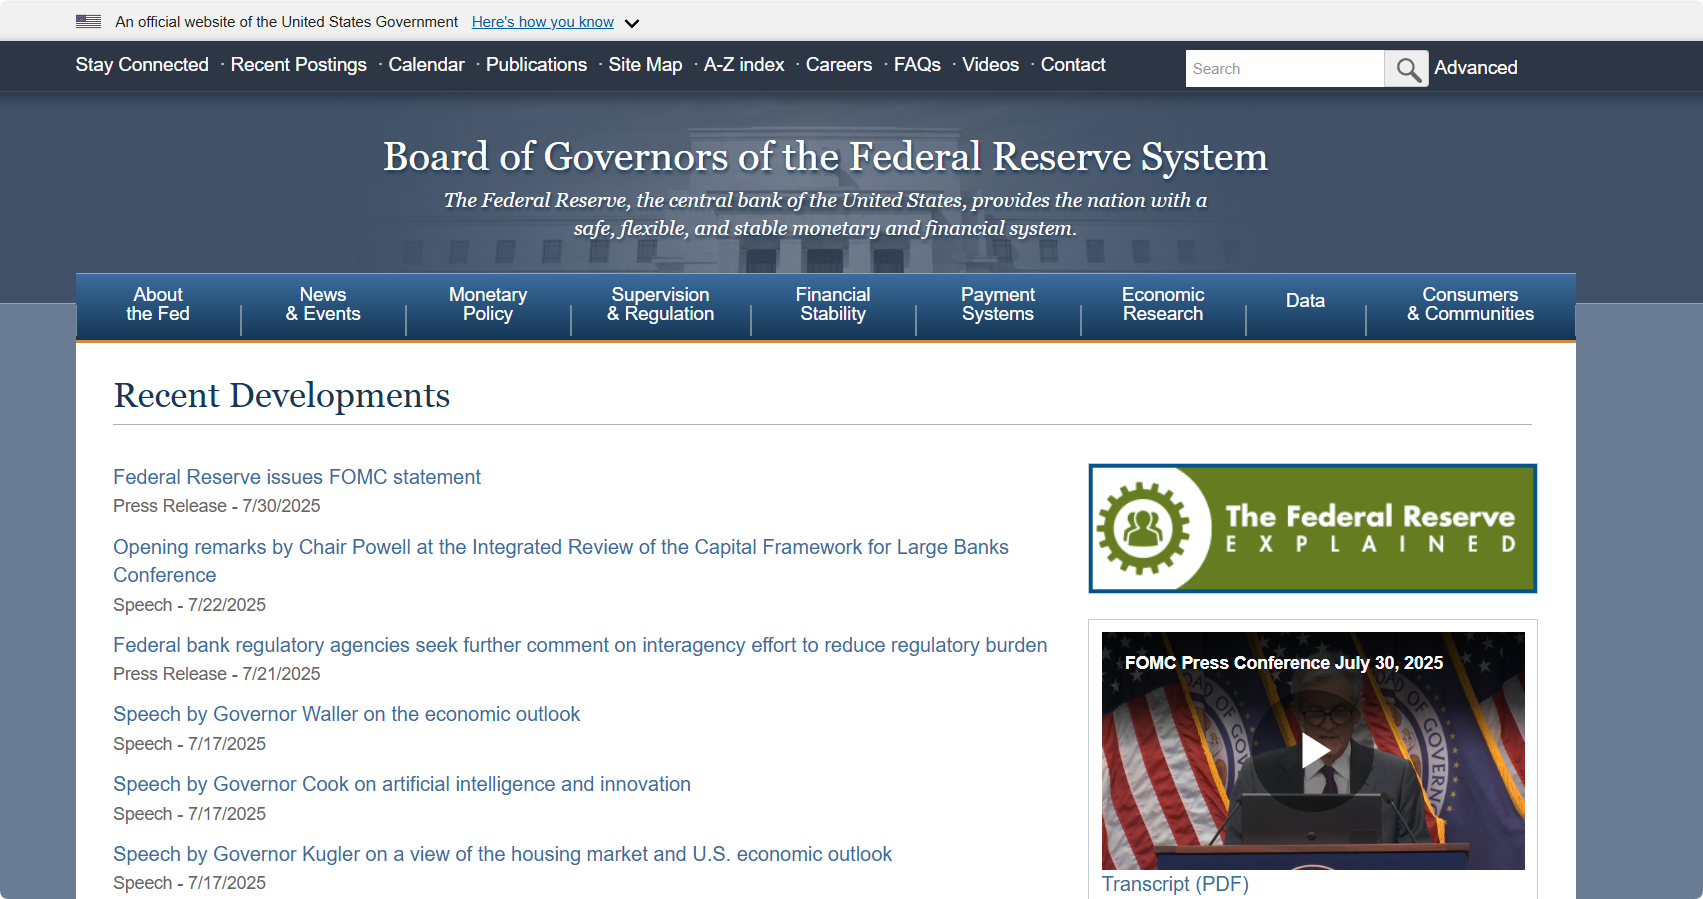This screenshot has height=899, width=1703.
Task: Go to Careers page
Action: pos(839,65)
